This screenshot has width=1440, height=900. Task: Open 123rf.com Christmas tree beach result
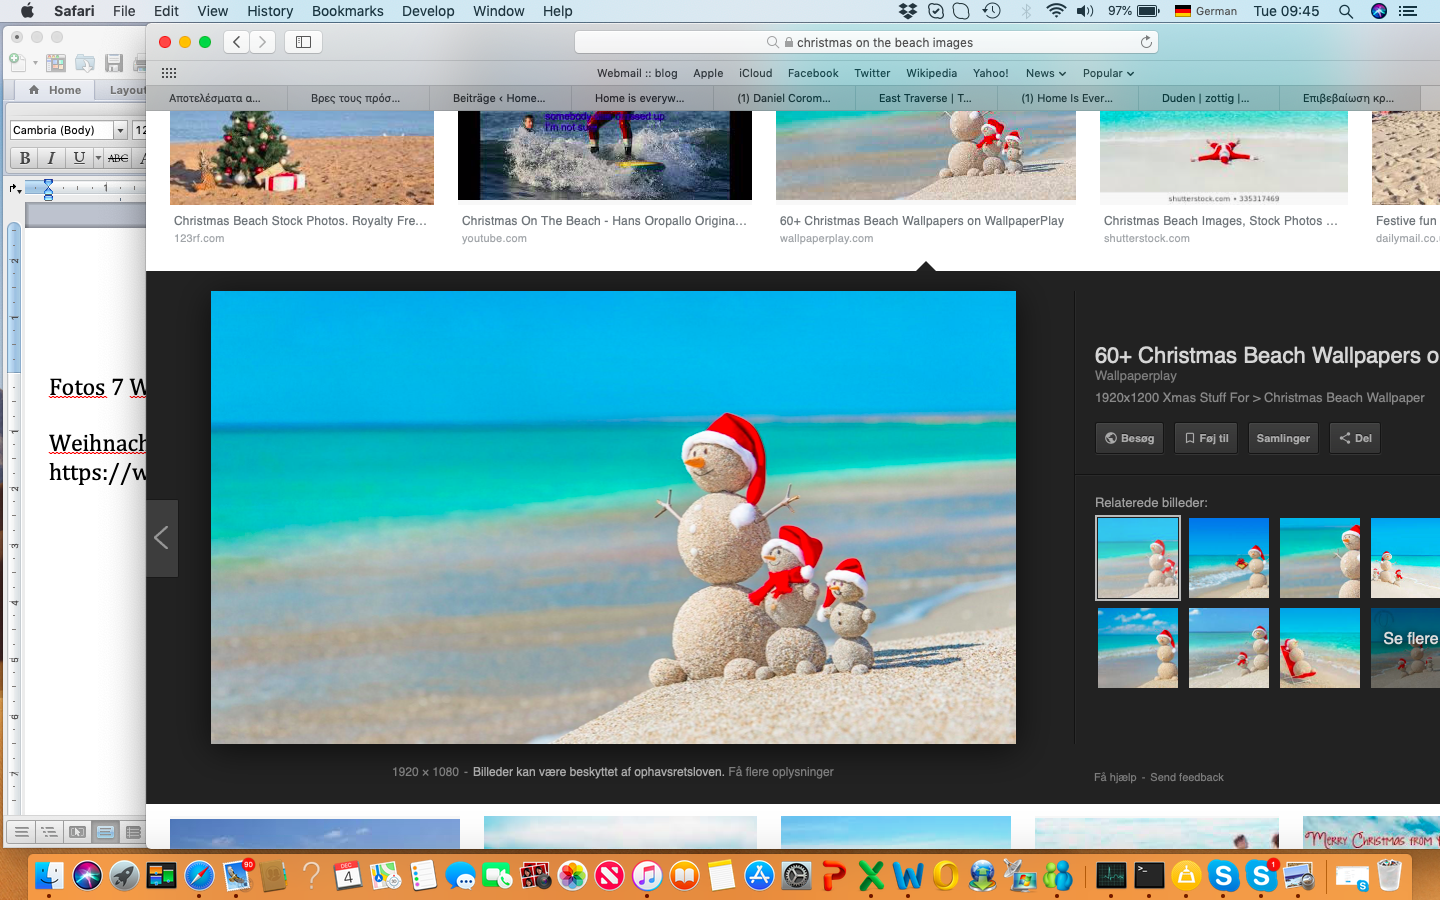(x=302, y=158)
